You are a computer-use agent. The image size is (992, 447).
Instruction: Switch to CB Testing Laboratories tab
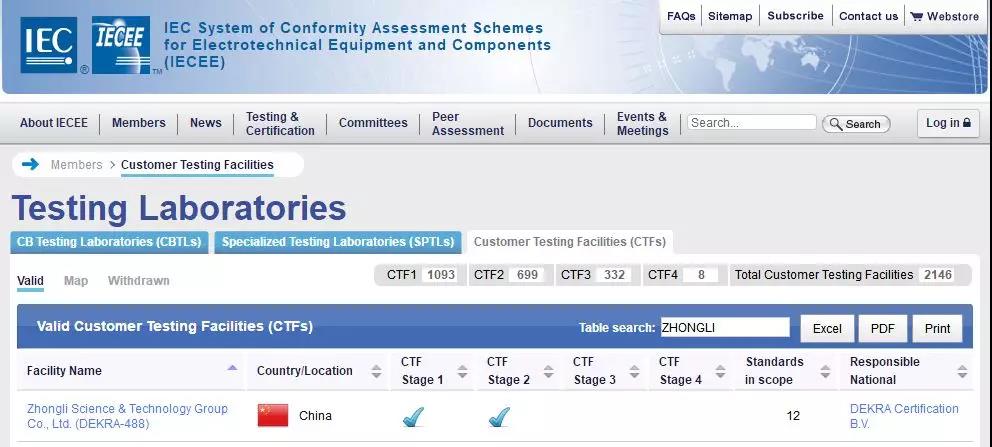click(x=109, y=242)
